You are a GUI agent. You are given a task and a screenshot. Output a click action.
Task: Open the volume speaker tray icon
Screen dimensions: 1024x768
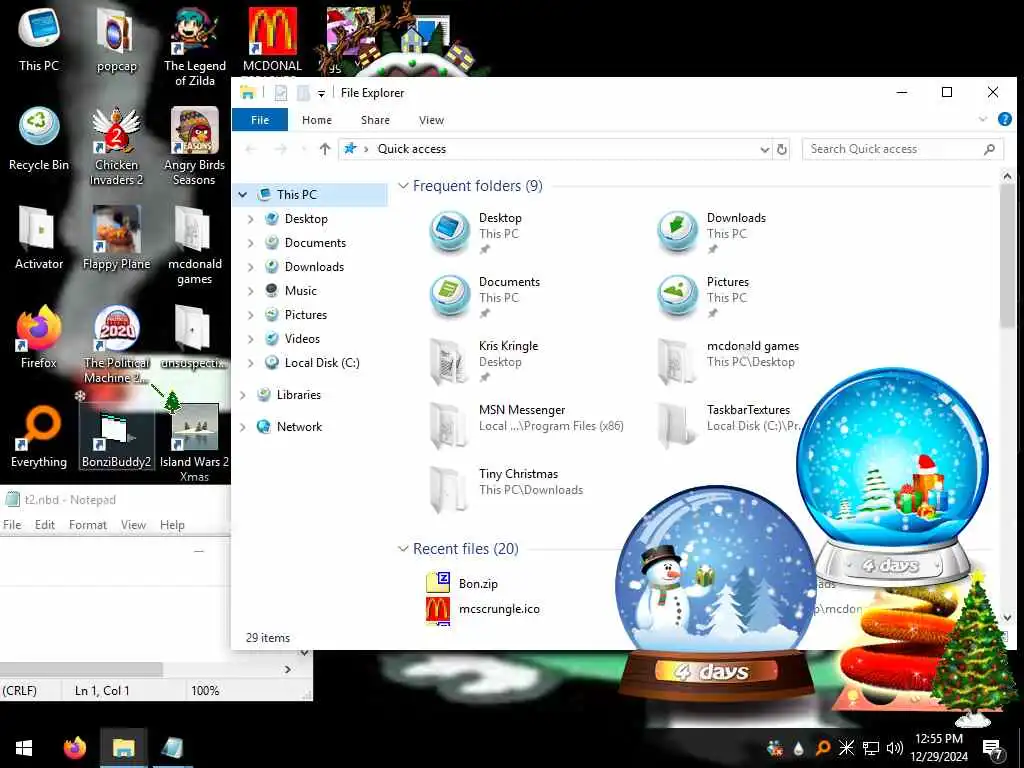[895, 748]
